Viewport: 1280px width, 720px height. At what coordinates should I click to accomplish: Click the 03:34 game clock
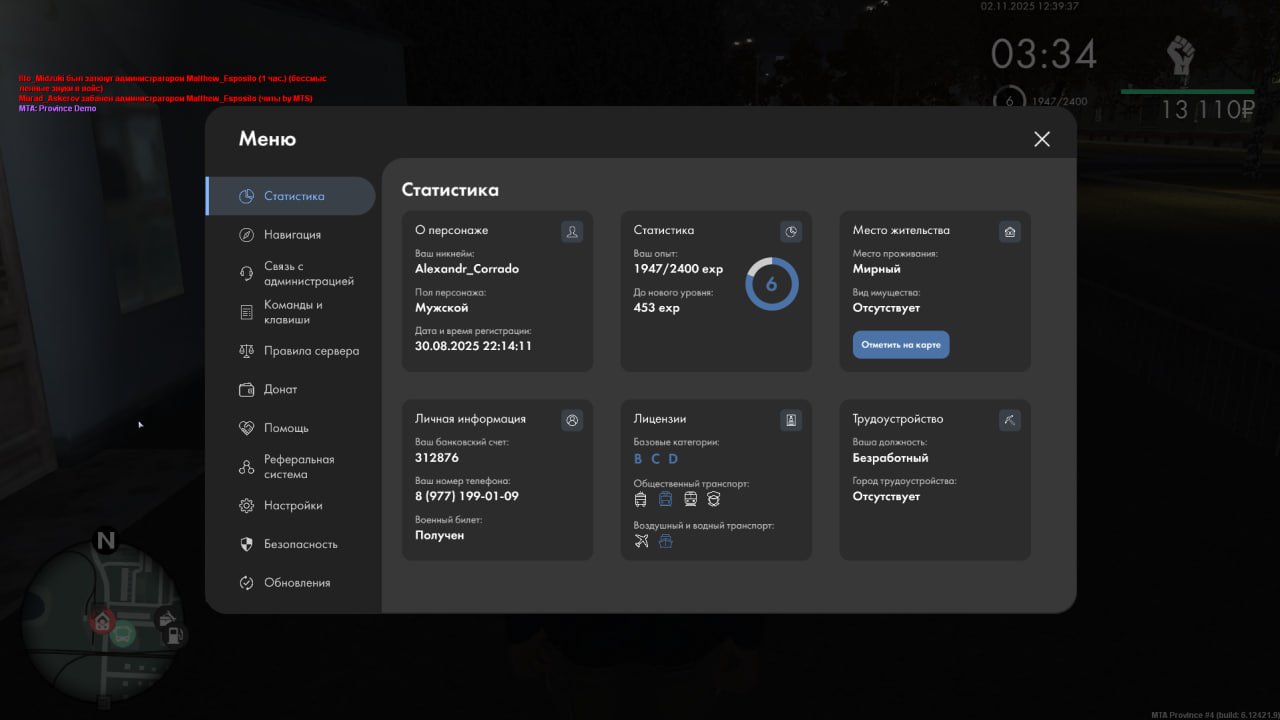1044,54
